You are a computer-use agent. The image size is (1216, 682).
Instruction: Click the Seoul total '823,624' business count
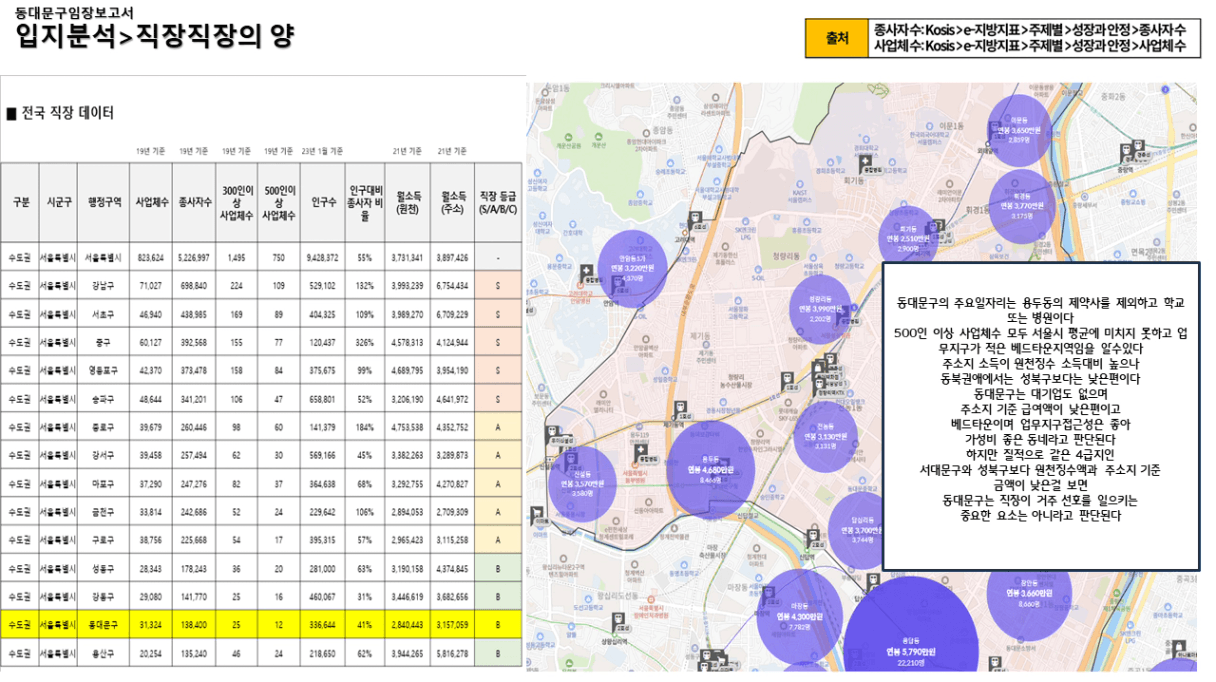(x=151, y=258)
